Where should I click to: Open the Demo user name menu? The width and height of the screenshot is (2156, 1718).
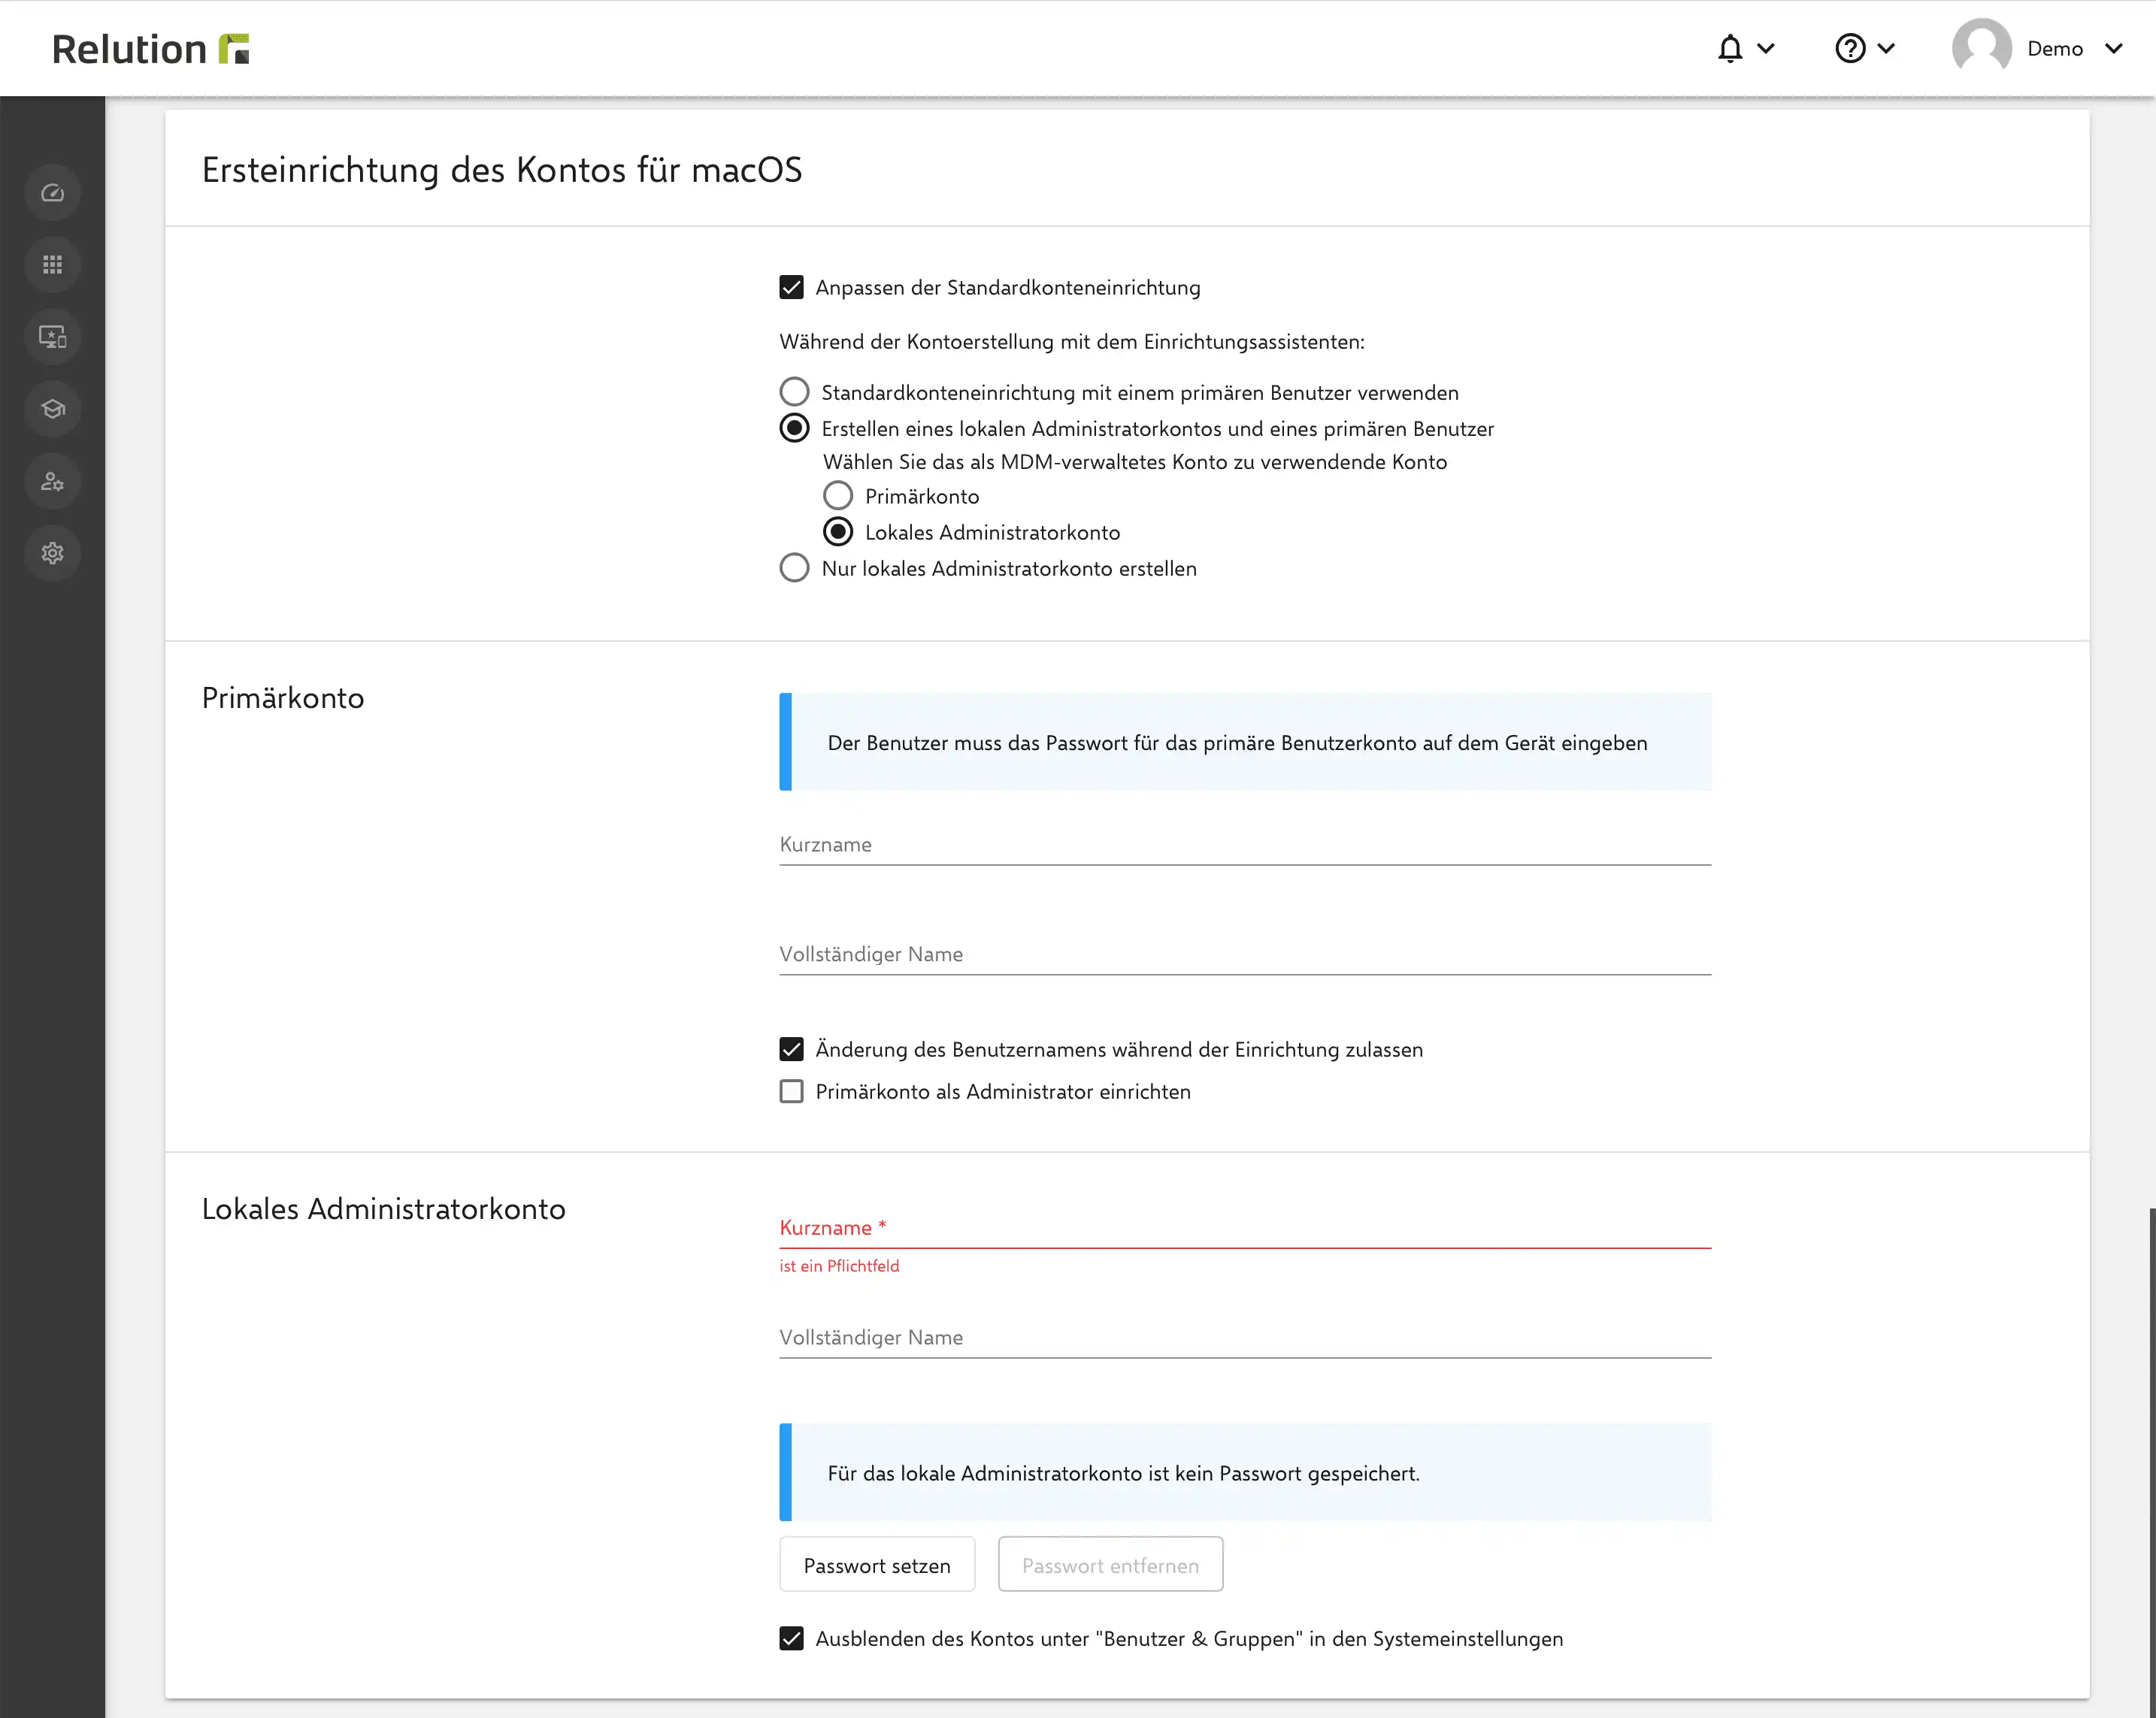2055,49
